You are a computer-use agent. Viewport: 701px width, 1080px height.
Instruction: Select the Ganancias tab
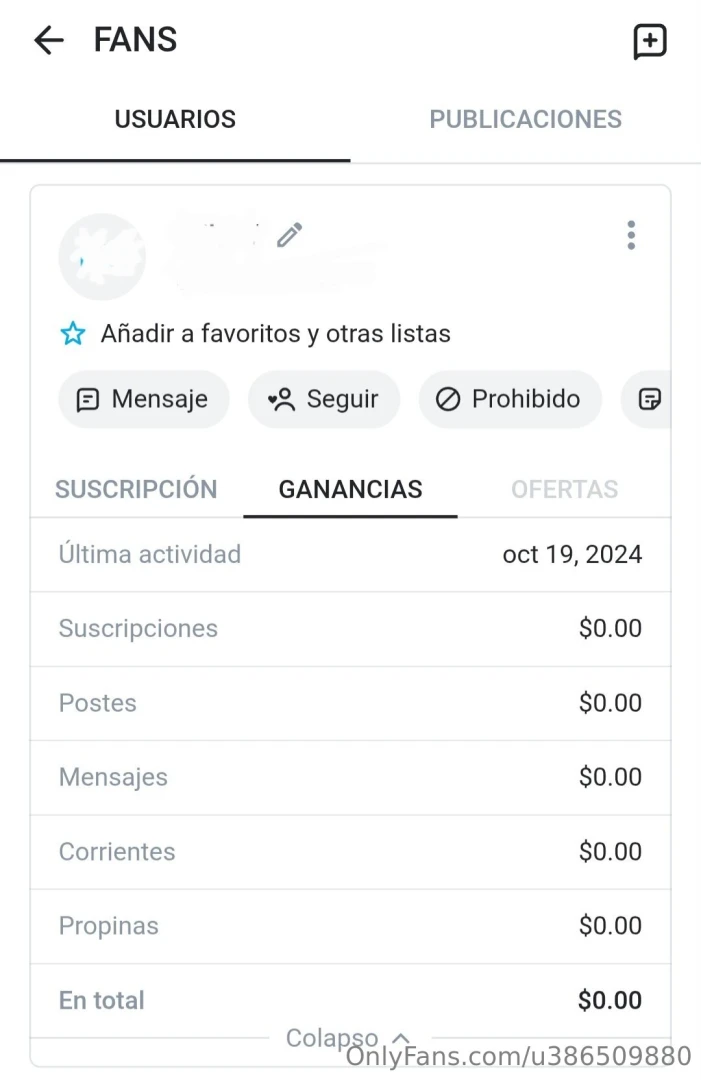point(350,489)
